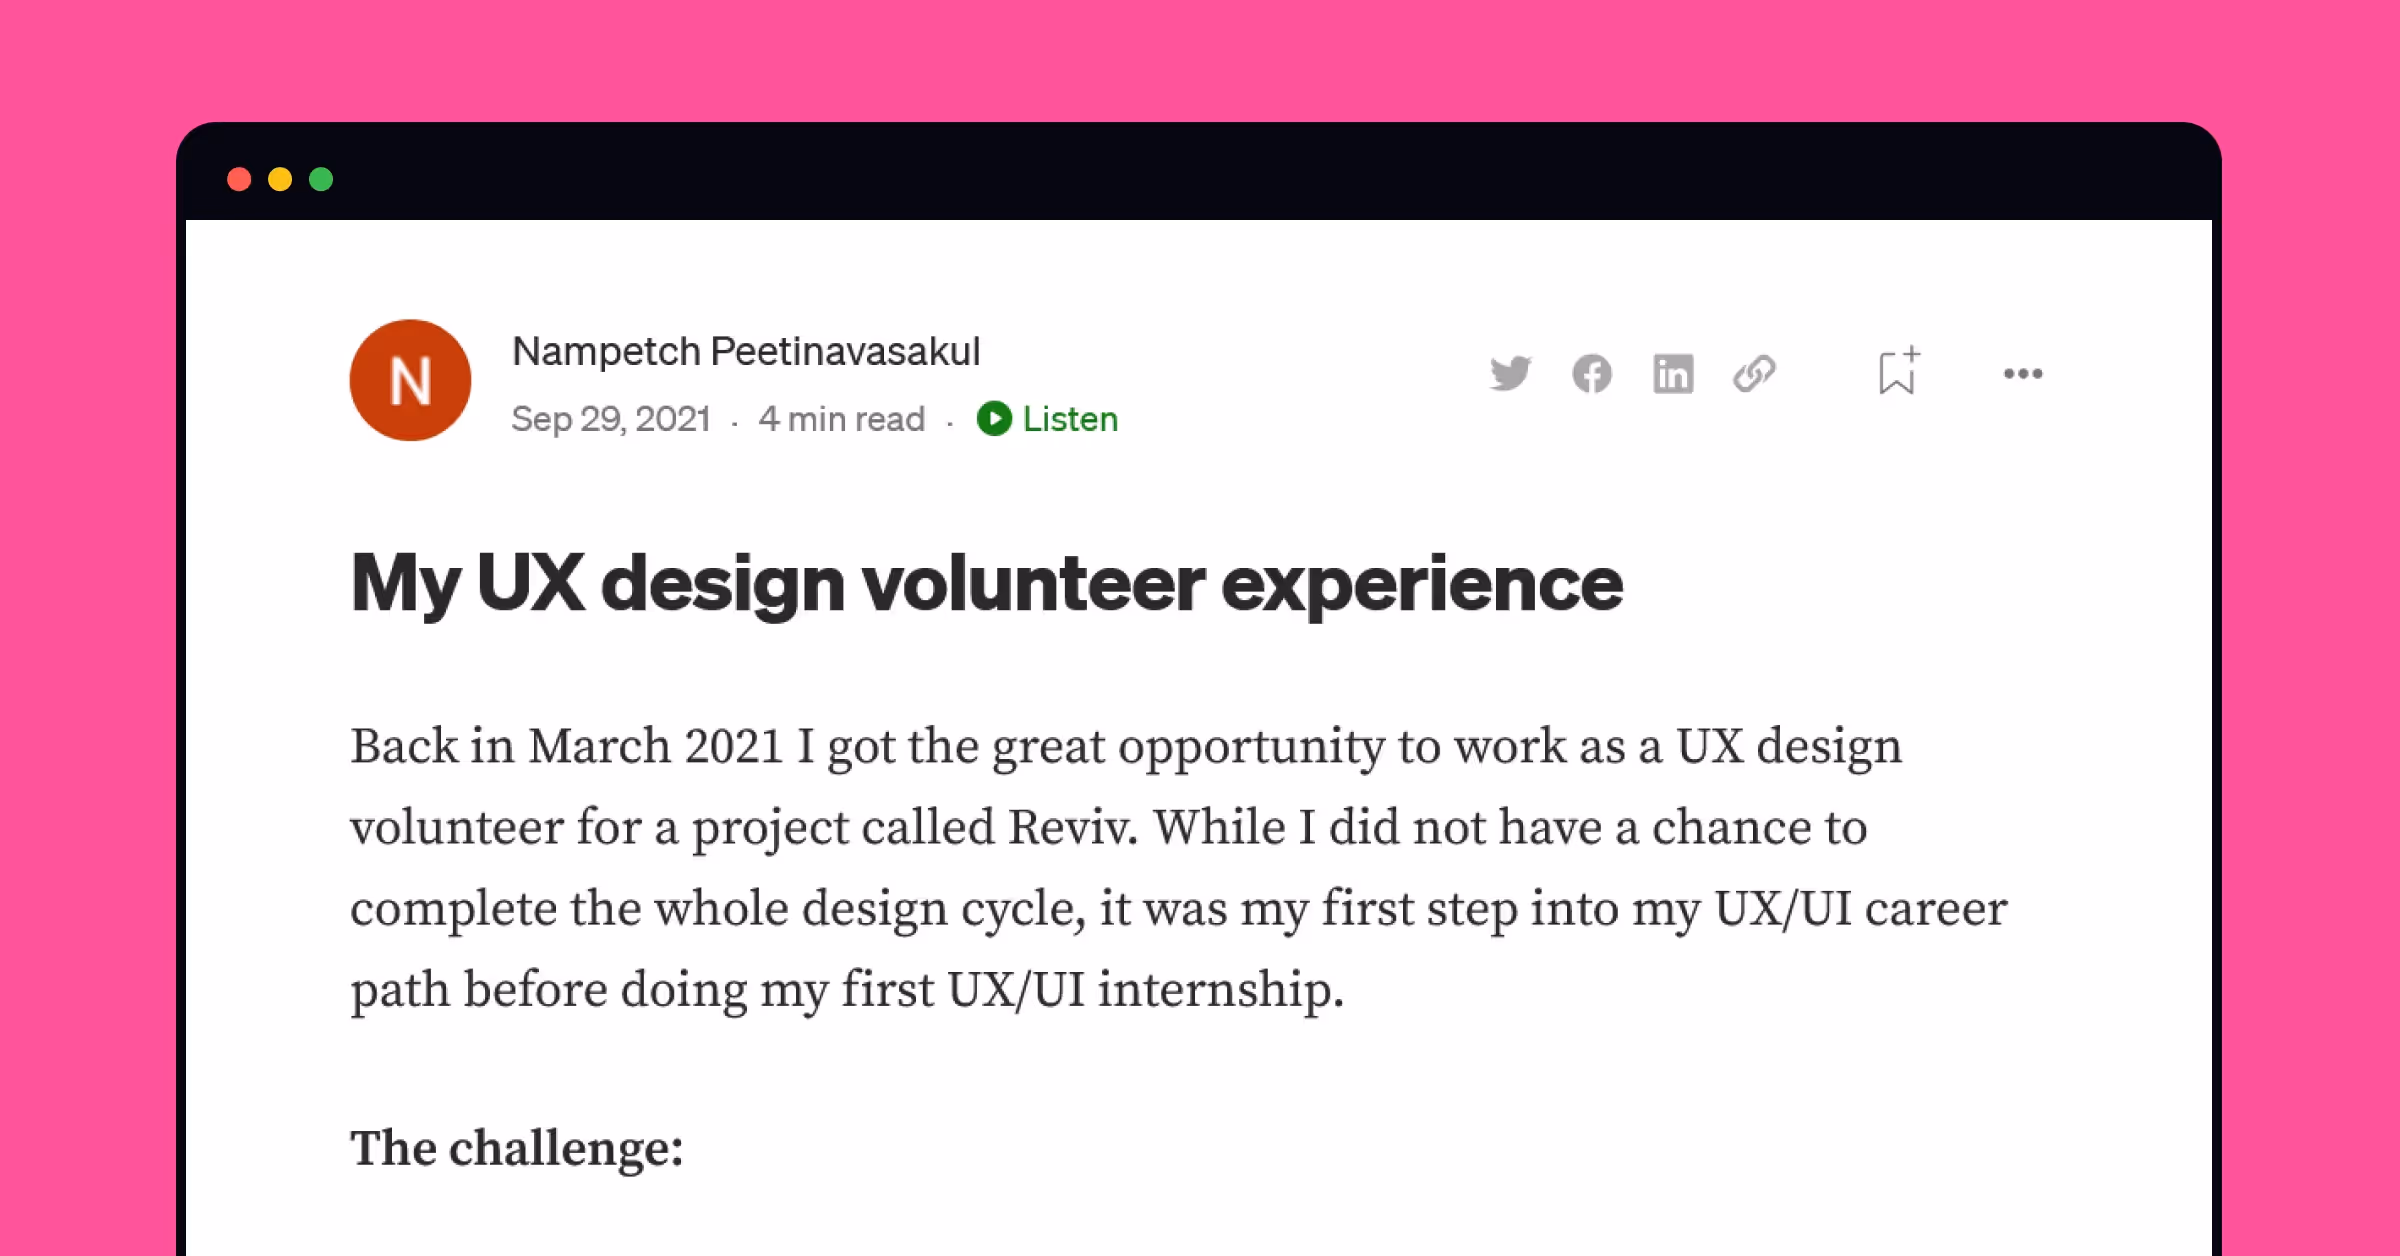
Task: Share the article on Twitter
Action: point(1511,373)
